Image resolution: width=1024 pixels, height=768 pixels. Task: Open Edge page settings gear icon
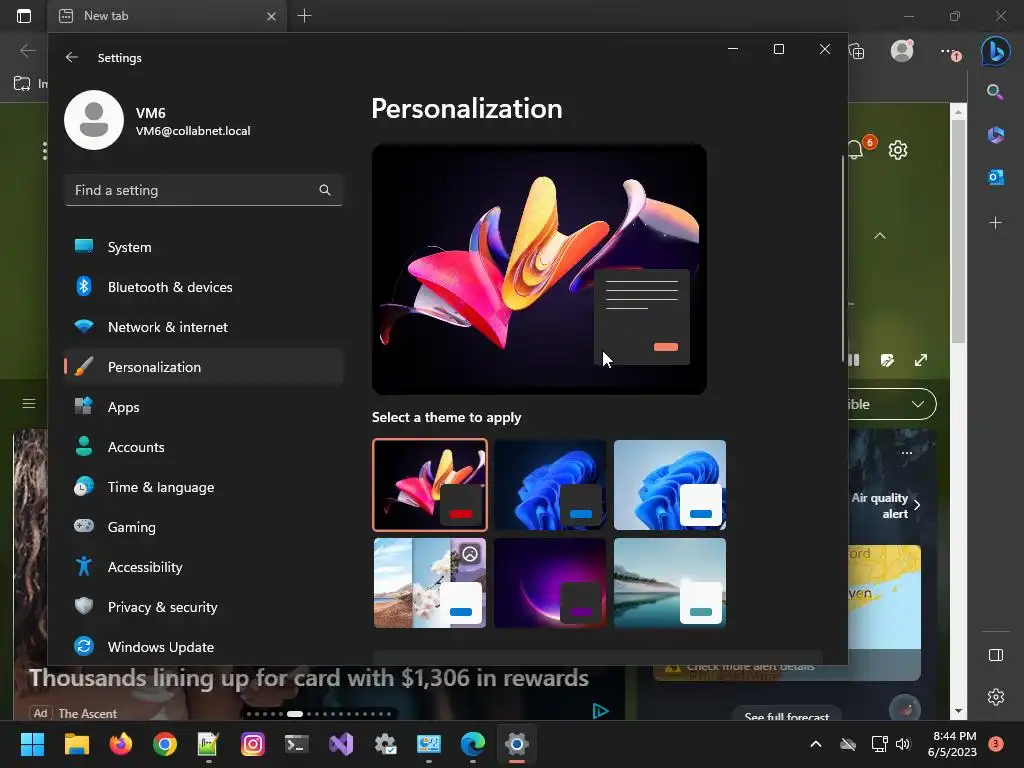[898, 150]
